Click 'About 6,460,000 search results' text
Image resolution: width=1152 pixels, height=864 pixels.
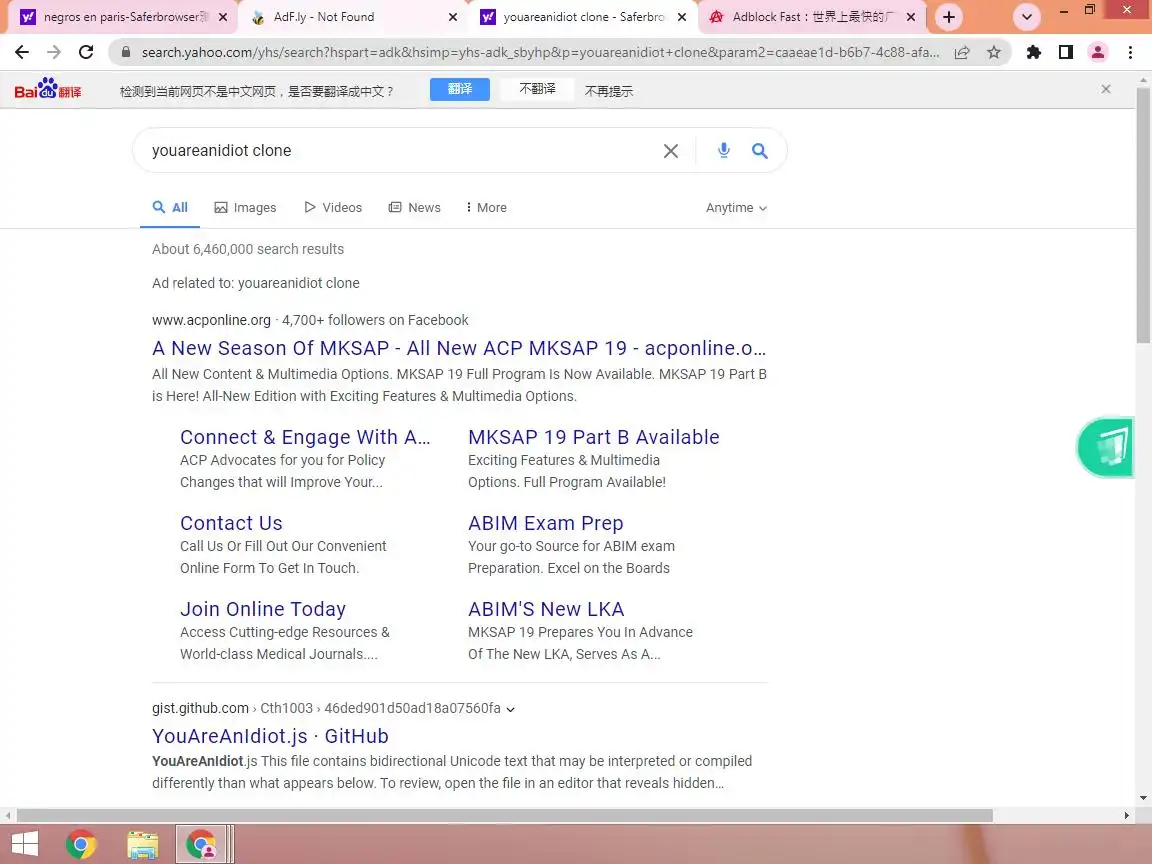[x=248, y=249]
